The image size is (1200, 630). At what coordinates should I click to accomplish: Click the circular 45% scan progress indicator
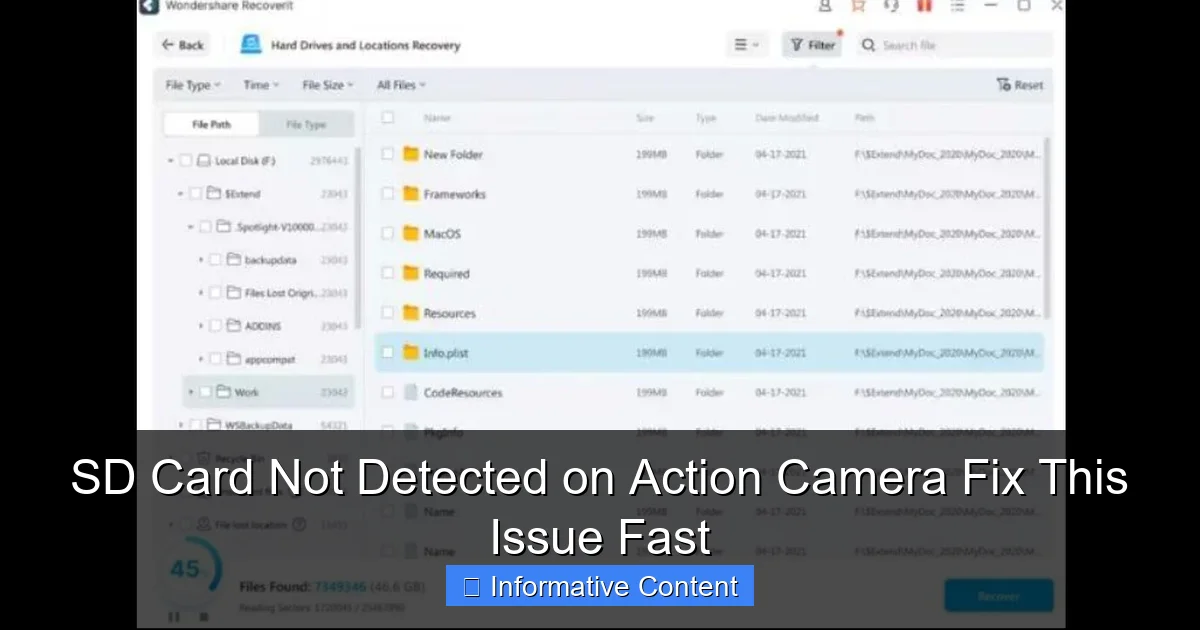click(187, 572)
